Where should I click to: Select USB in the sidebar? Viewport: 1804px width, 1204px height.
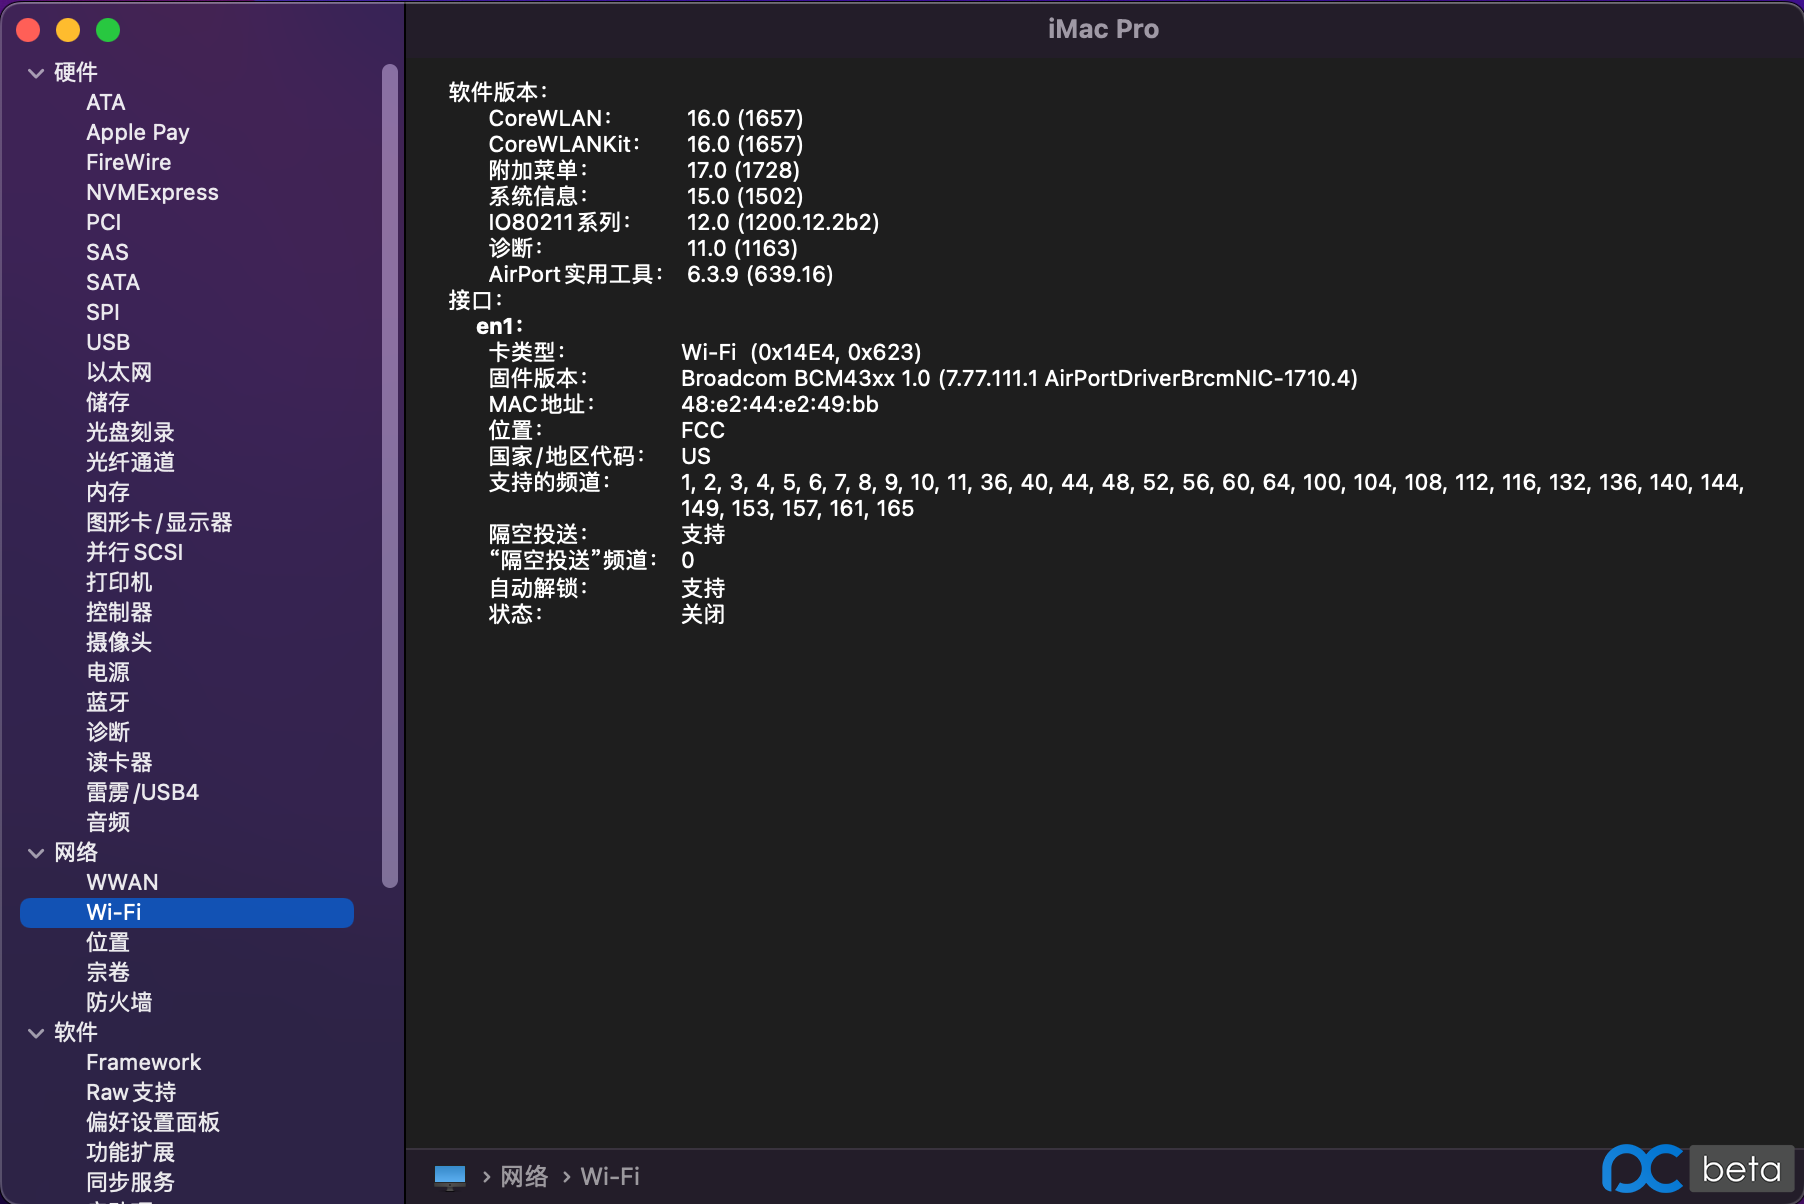108,342
